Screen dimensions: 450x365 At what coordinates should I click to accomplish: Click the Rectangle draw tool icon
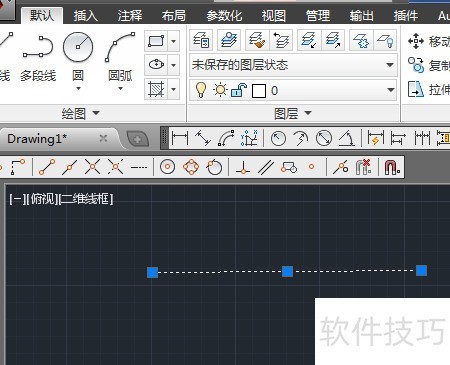point(156,41)
